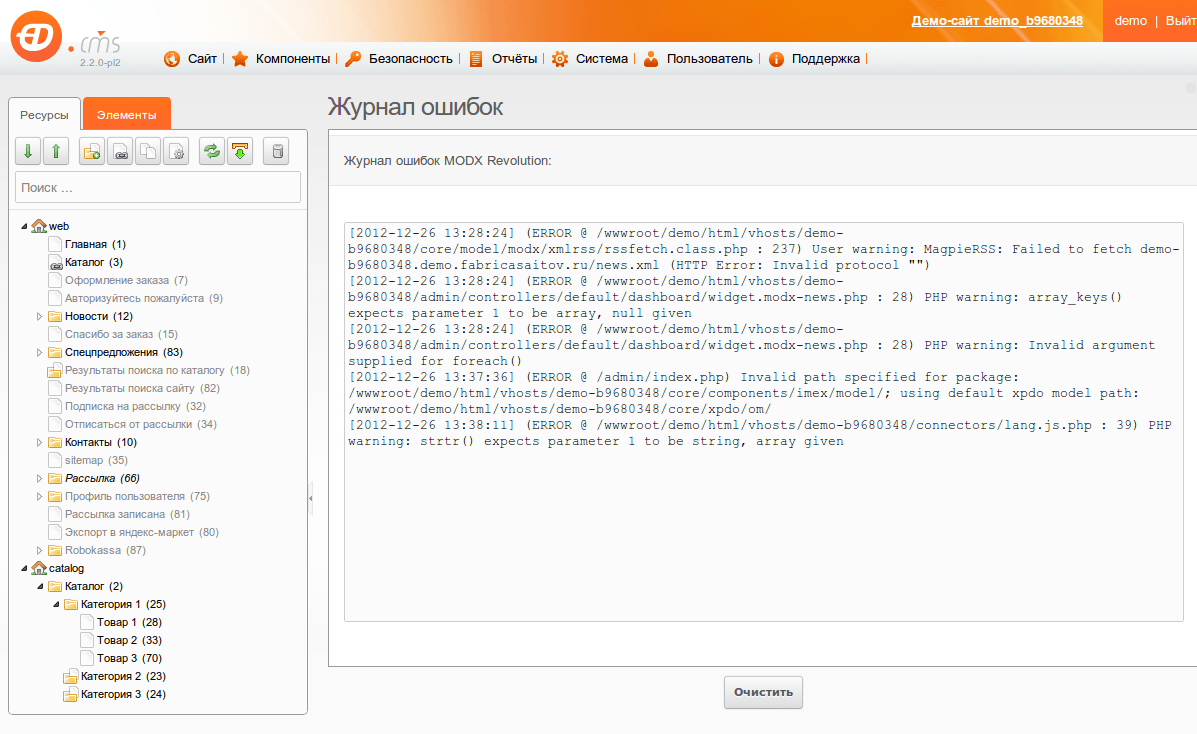
Task: Empty the recycle bin
Action: coord(276,151)
